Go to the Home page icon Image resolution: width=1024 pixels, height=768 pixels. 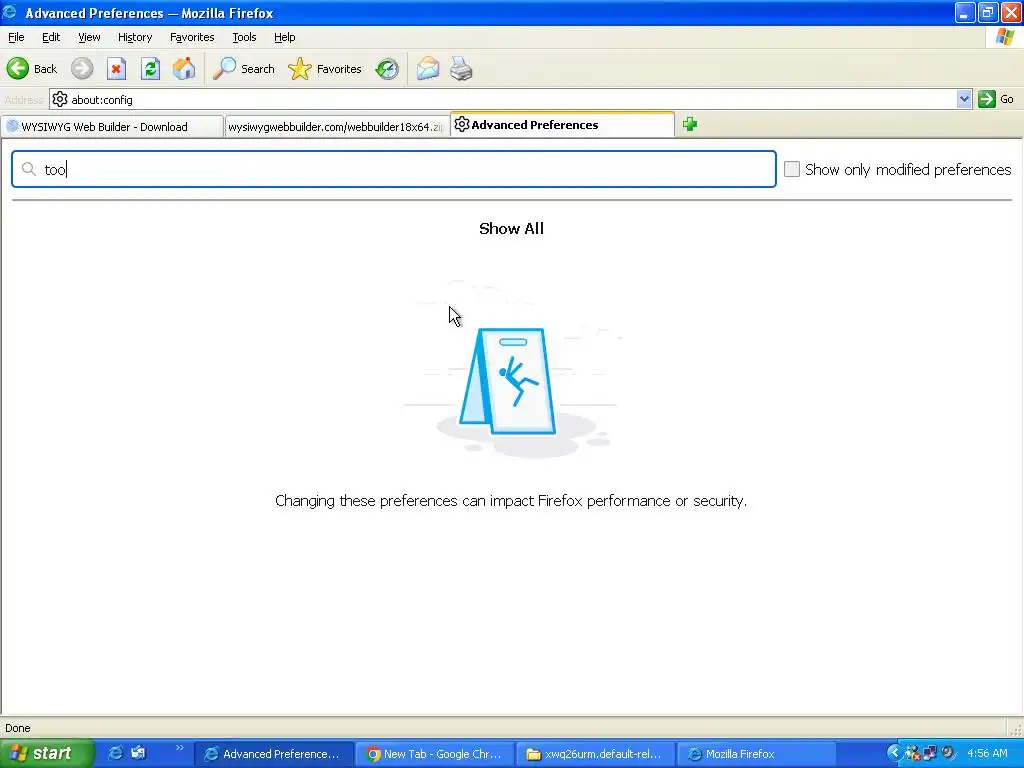pos(184,69)
